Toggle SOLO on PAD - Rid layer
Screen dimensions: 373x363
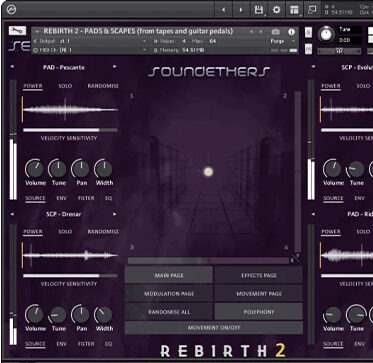click(x=363, y=232)
